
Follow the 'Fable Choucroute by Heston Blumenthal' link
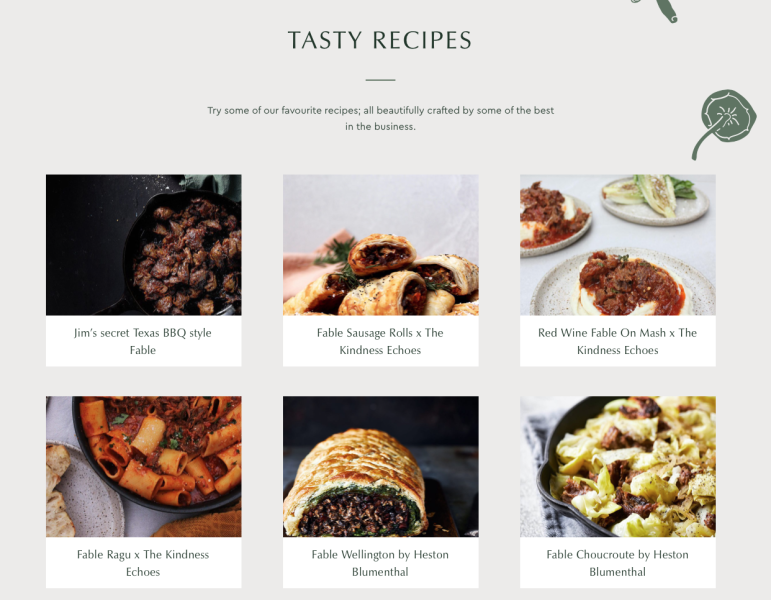(618, 563)
